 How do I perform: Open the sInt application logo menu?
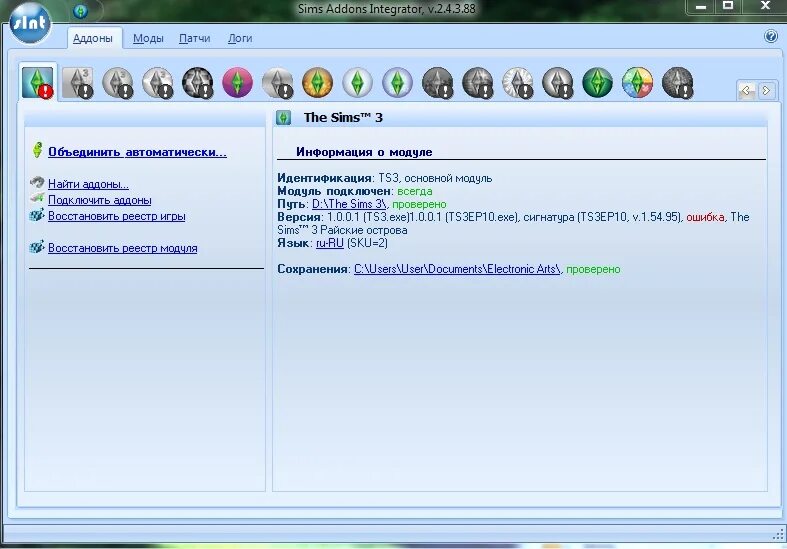[30, 23]
